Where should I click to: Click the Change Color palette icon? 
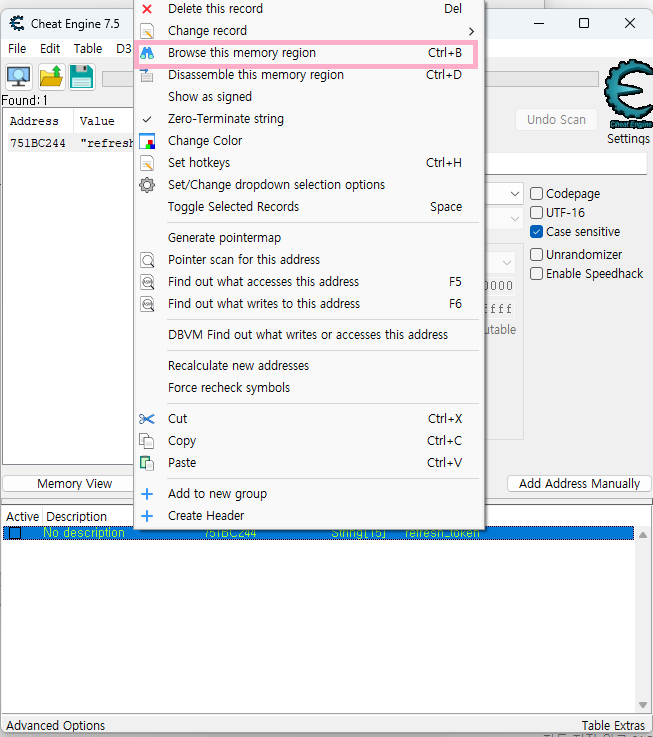pos(147,141)
